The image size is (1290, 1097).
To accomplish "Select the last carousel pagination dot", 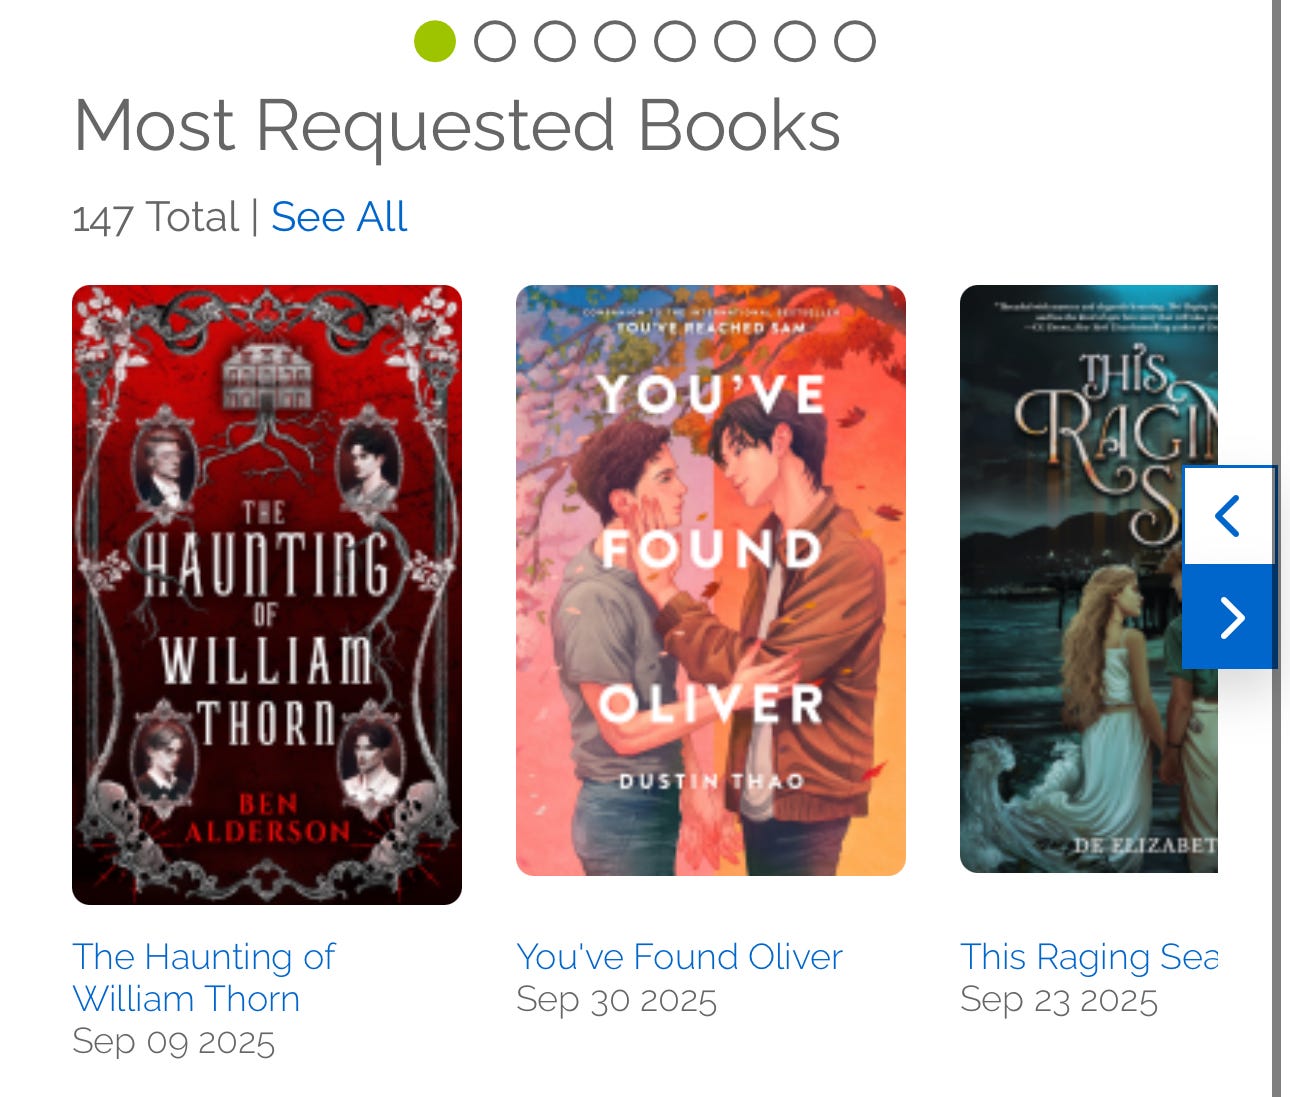I will pyautogui.click(x=855, y=41).
